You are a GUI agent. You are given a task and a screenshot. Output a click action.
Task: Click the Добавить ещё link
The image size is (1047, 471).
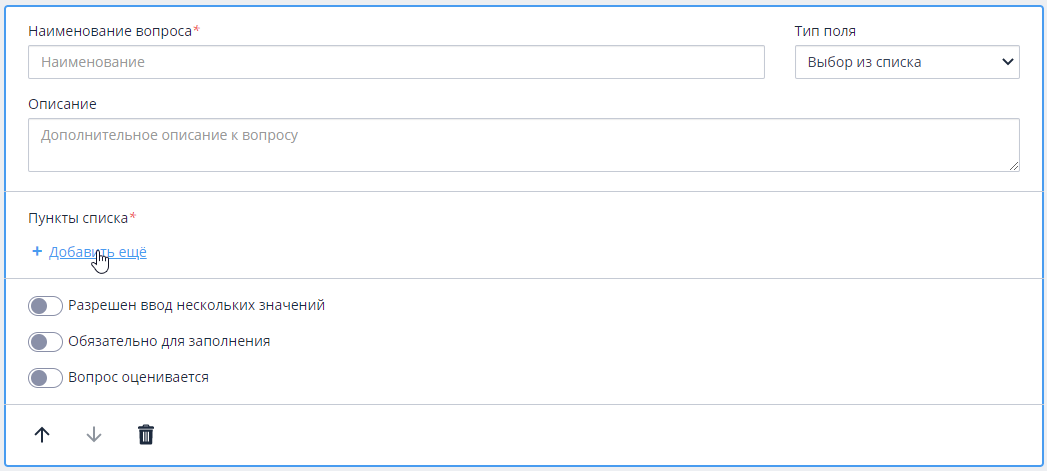pyautogui.click(x=97, y=252)
